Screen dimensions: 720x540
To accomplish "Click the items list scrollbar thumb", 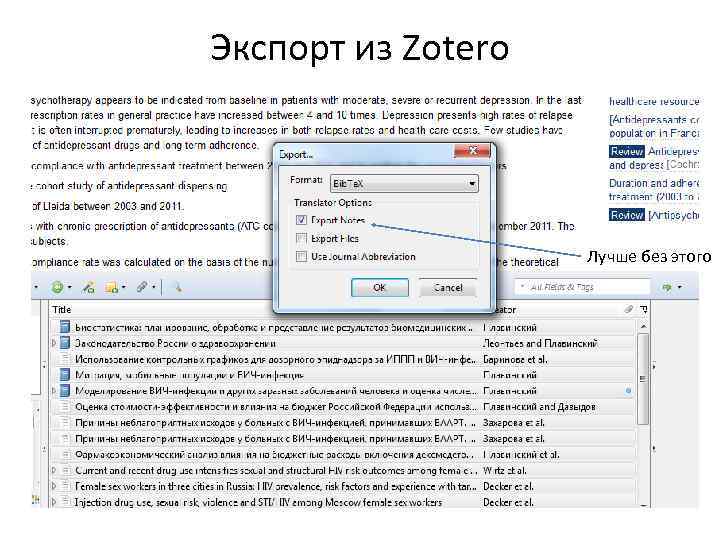I will point(643,379).
